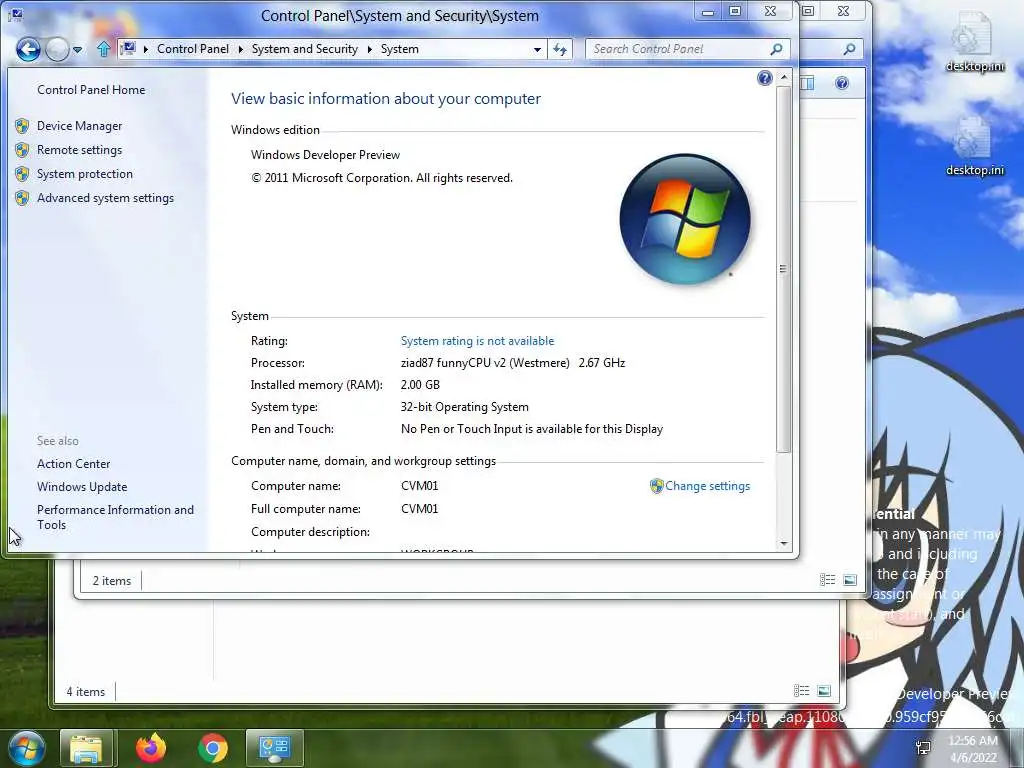Image resolution: width=1024 pixels, height=768 pixels.
Task: Open help with the blue question icon
Action: [765, 78]
